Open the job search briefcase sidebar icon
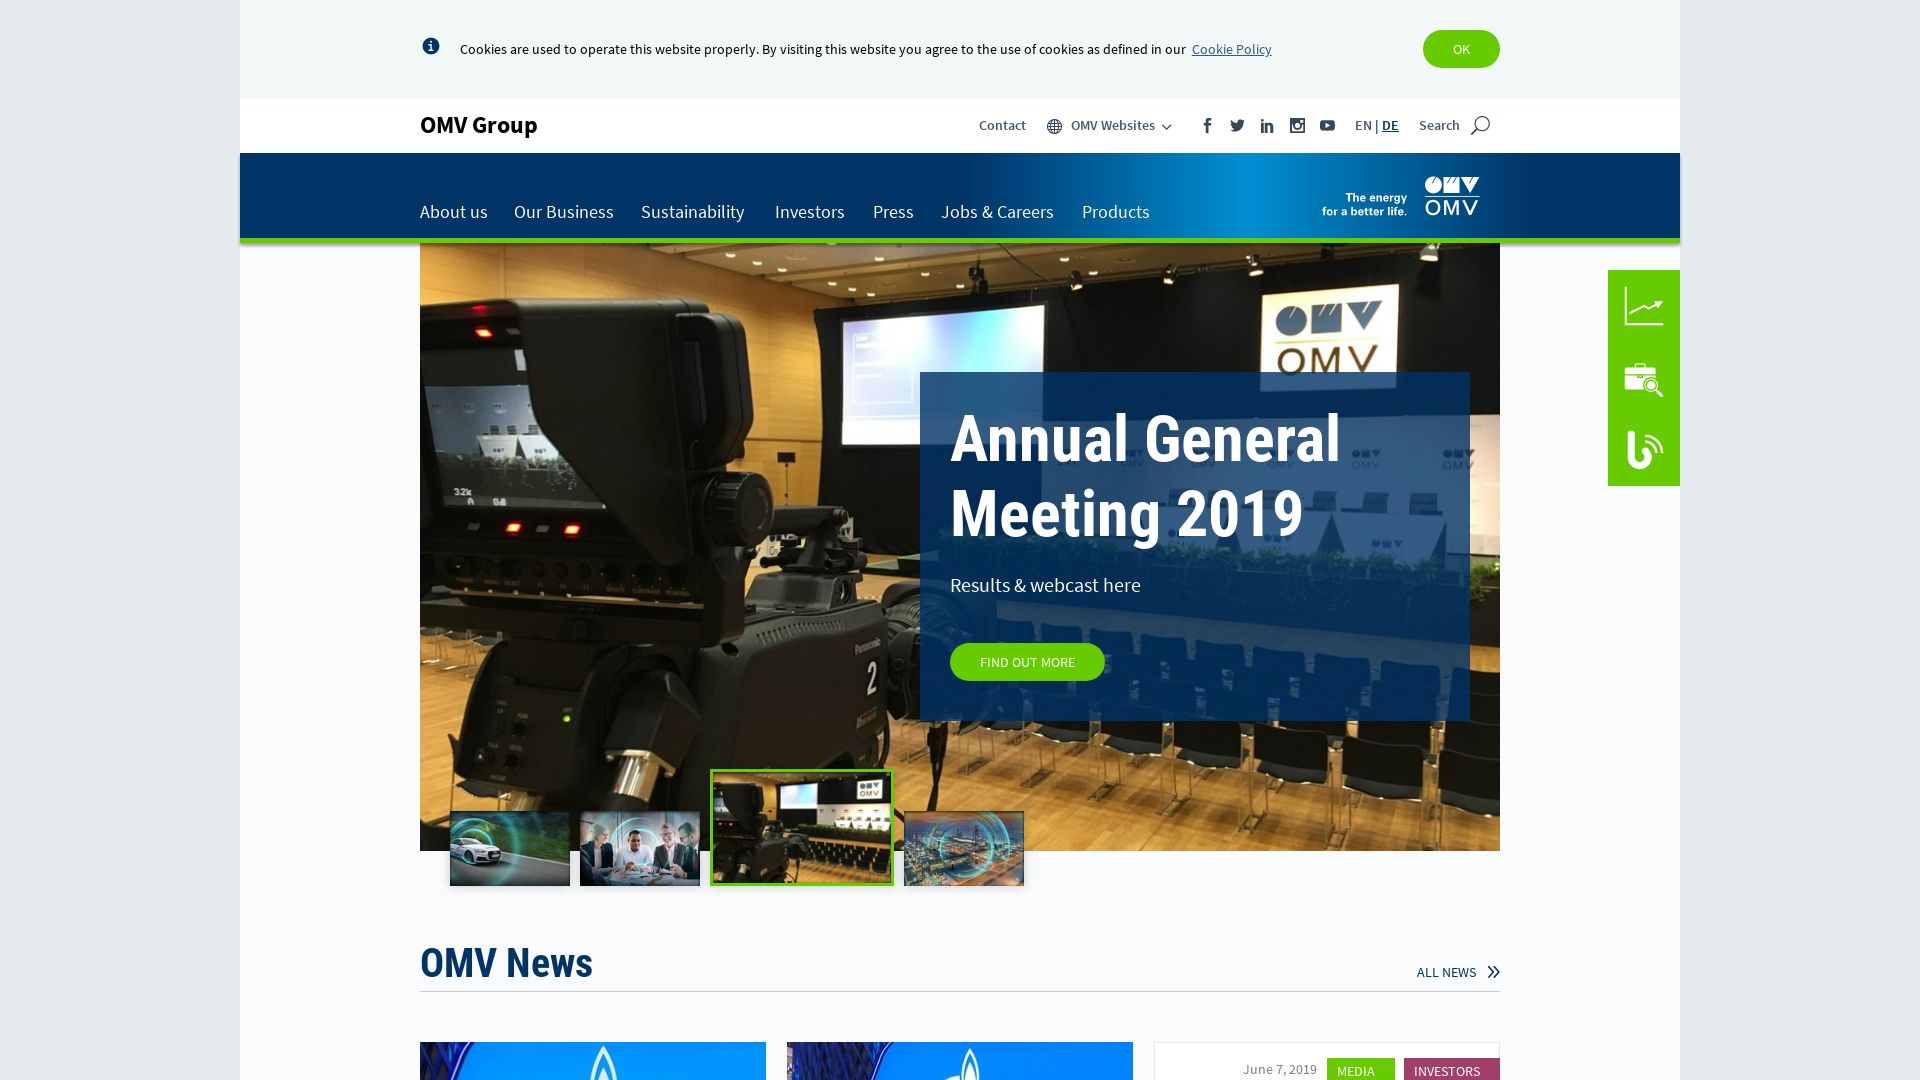 click(x=1644, y=379)
